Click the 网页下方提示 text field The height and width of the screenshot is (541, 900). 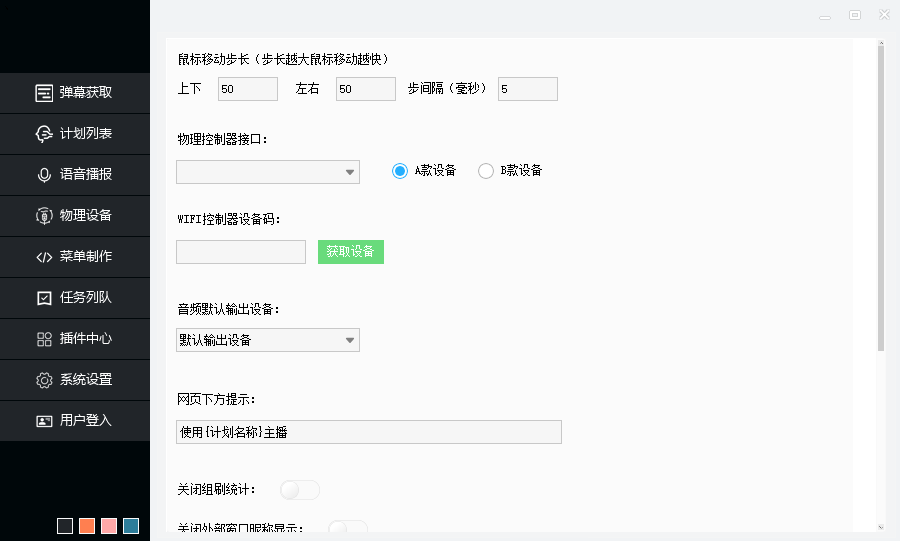click(368, 432)
